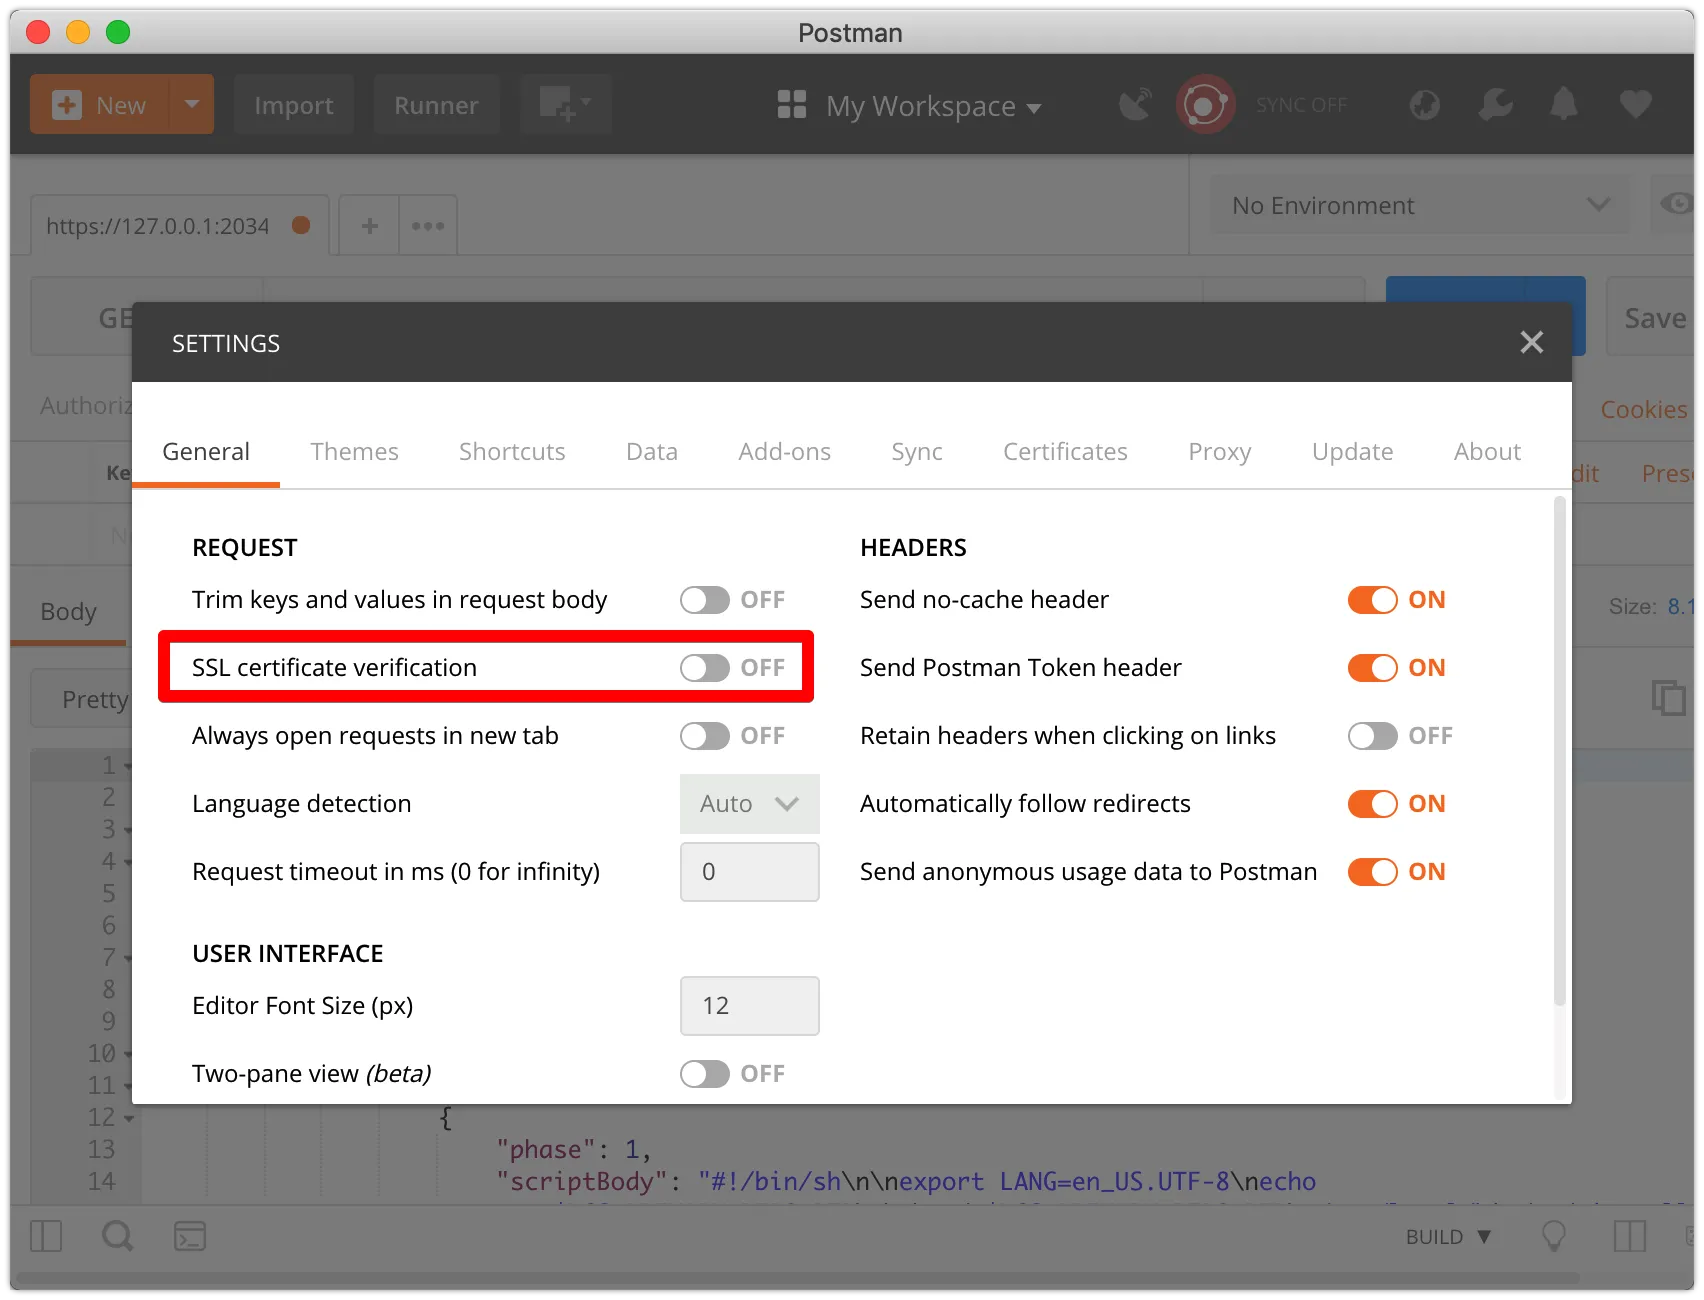Collapse the JSON fold arrow at line 11
The height and width of the screenshot is (1300, 1704).
(x=129, y=1086)
